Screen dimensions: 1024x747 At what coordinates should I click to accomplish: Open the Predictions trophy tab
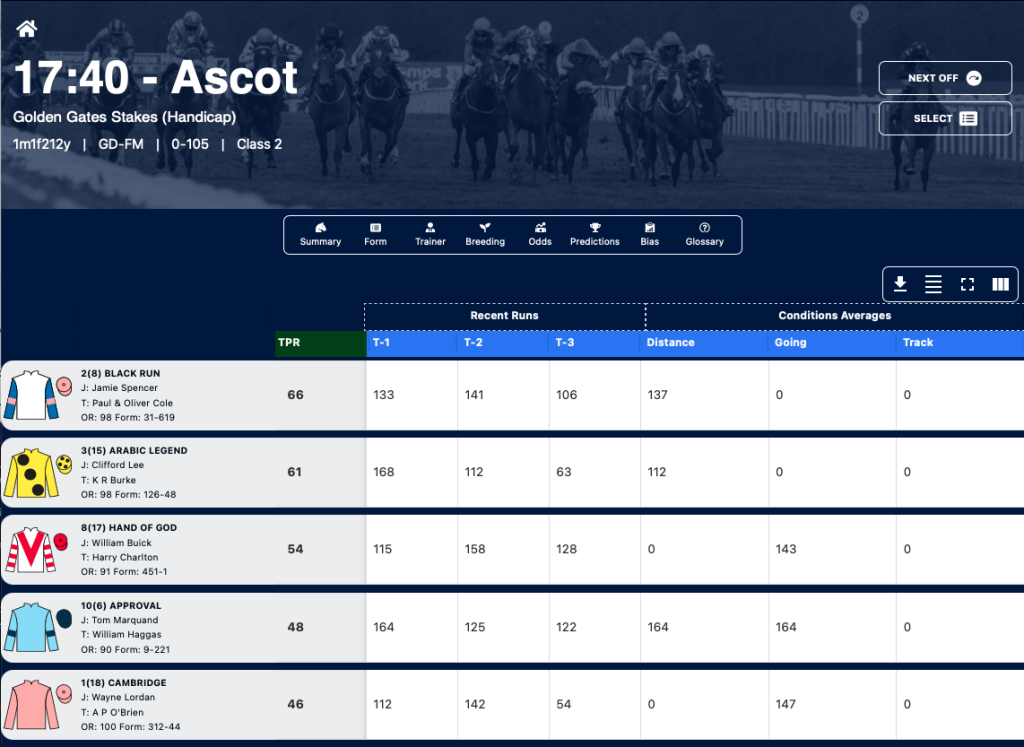point(595,234)
